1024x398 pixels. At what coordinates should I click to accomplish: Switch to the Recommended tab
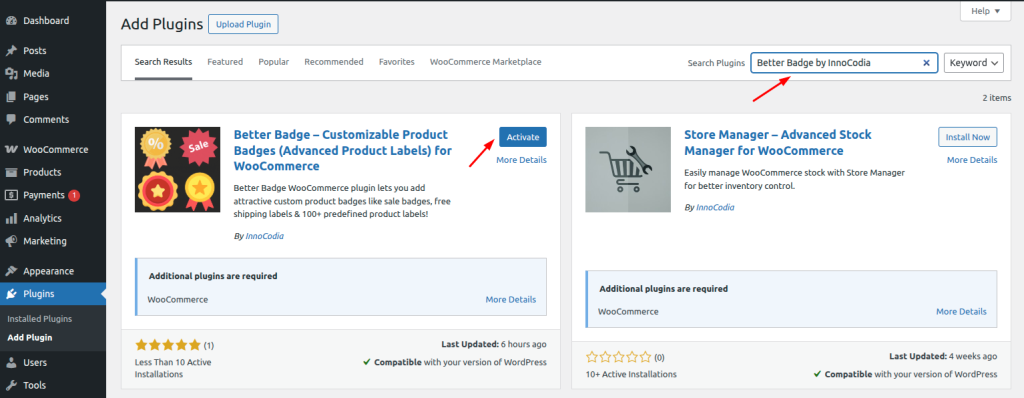point(334,62)
